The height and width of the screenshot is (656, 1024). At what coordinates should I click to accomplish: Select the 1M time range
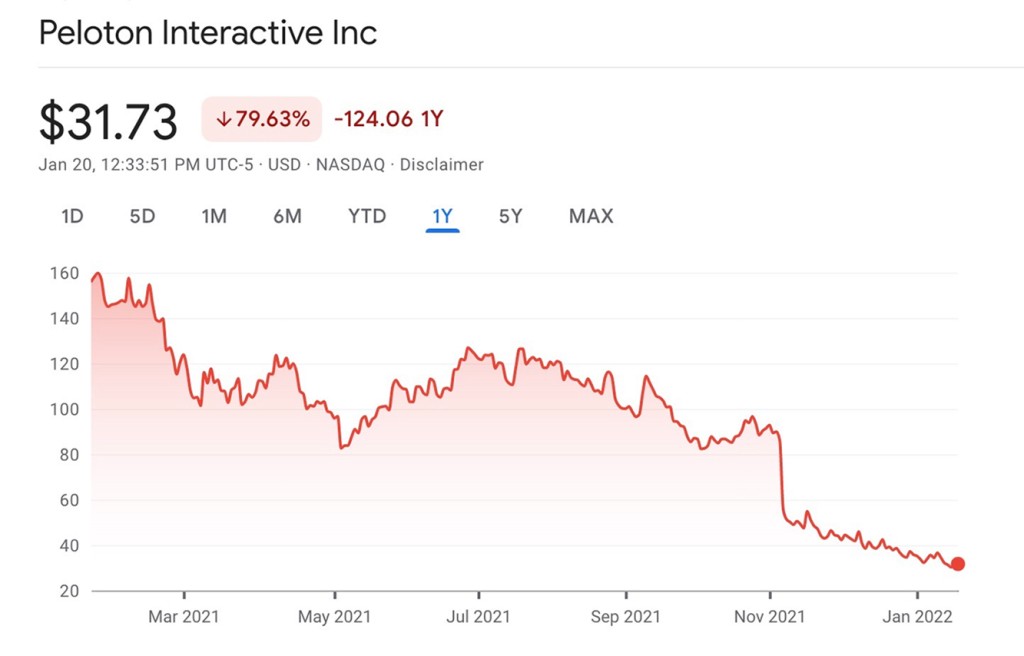pos(213,216)
